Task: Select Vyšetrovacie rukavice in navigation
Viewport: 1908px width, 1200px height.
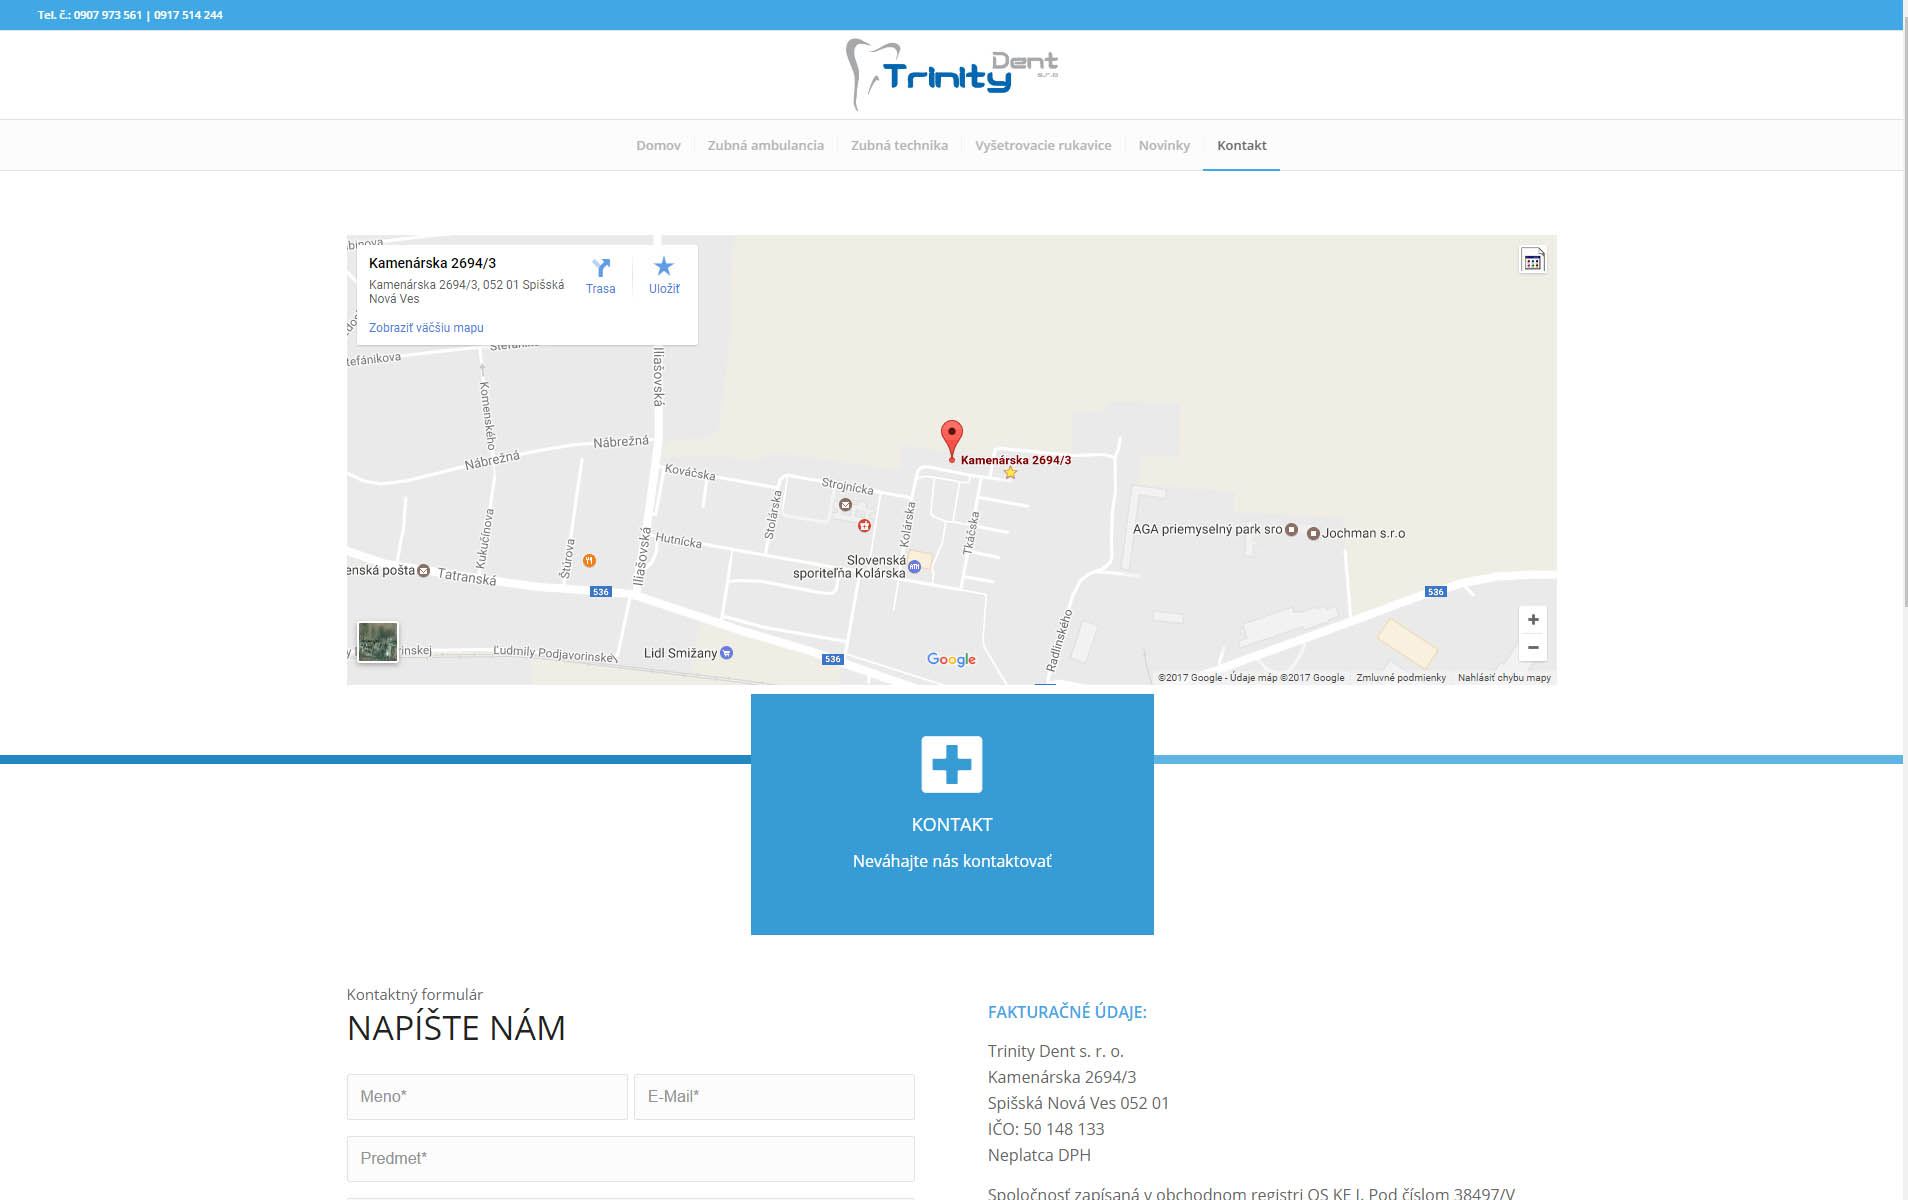Action: click(1043, 146)
